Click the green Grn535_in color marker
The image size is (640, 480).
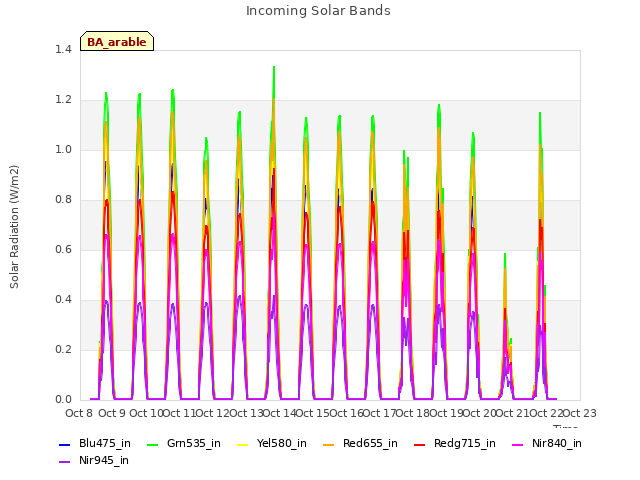(152, 444)
